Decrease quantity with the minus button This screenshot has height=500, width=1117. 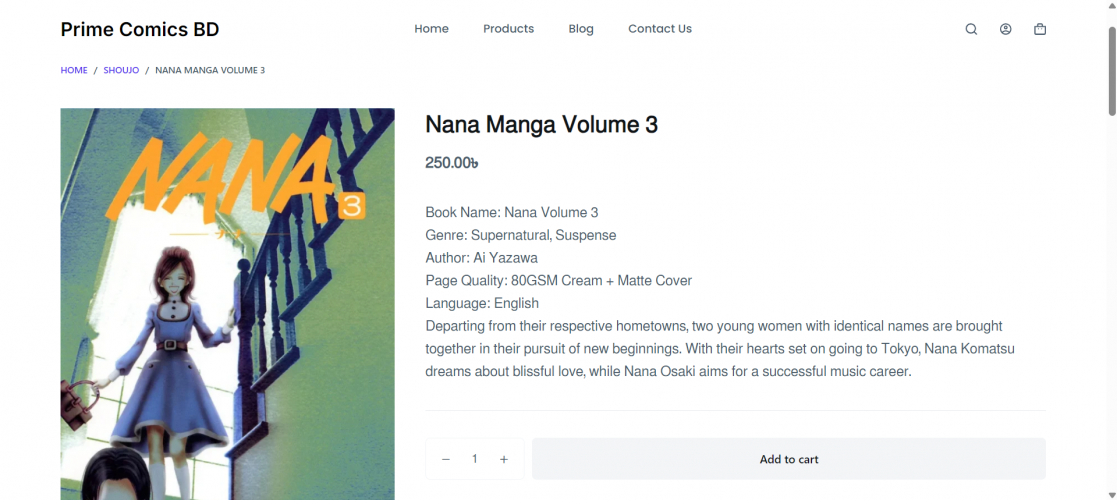tap(446, 459)
